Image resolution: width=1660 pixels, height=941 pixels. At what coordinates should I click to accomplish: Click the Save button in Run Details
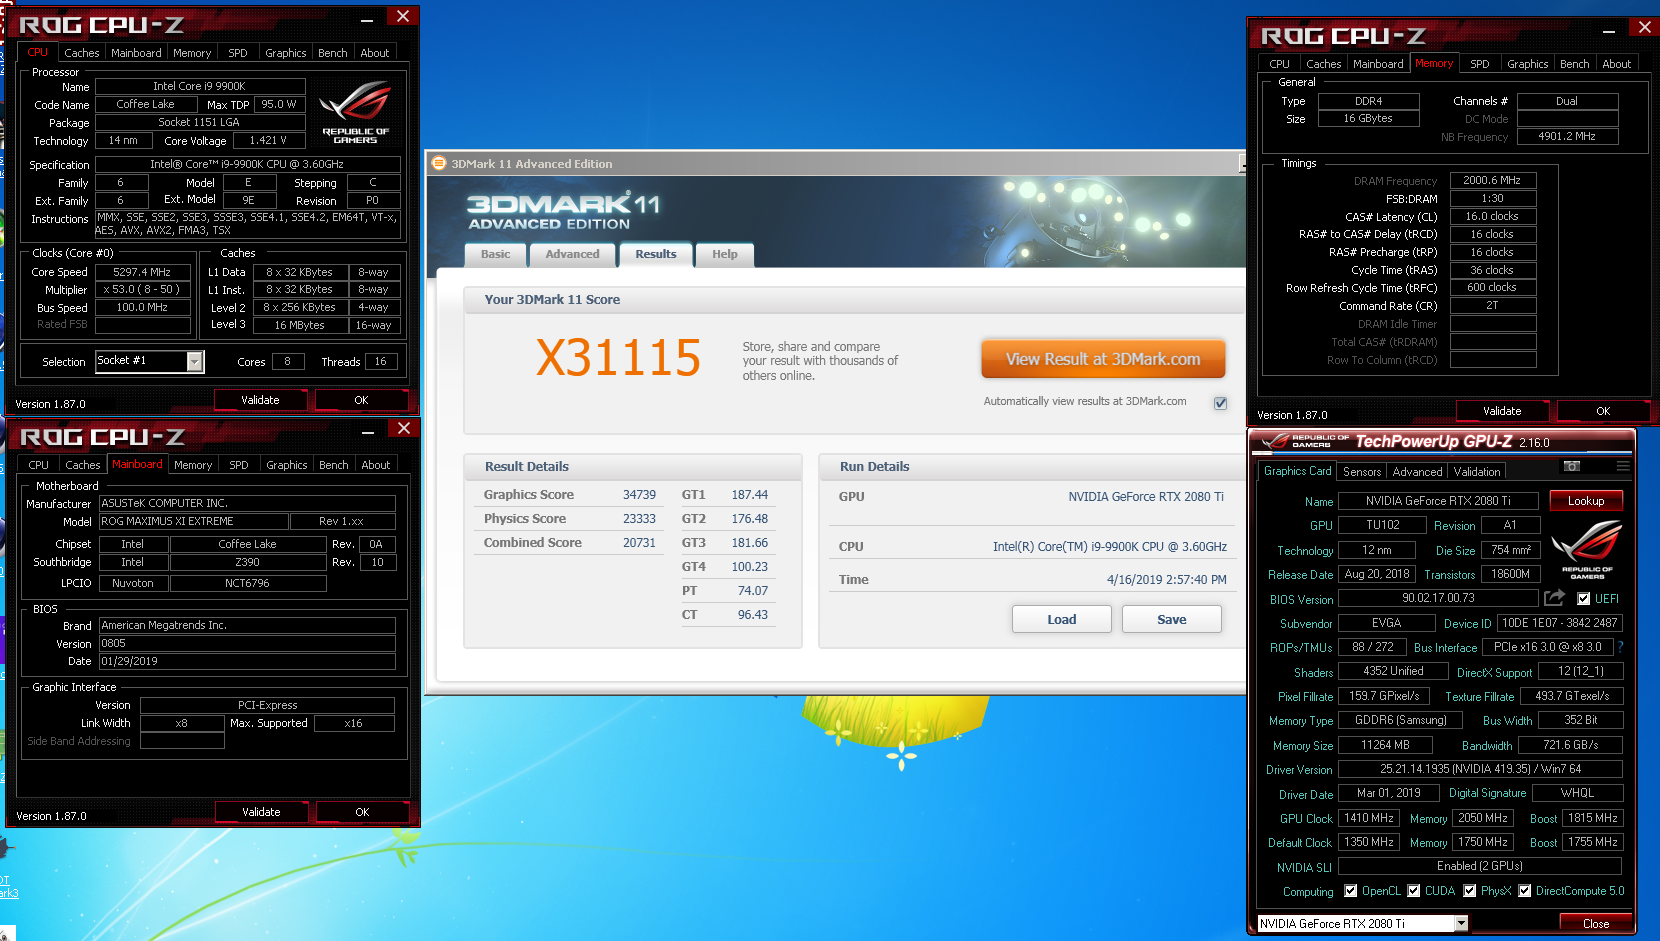pos(1172,619)
